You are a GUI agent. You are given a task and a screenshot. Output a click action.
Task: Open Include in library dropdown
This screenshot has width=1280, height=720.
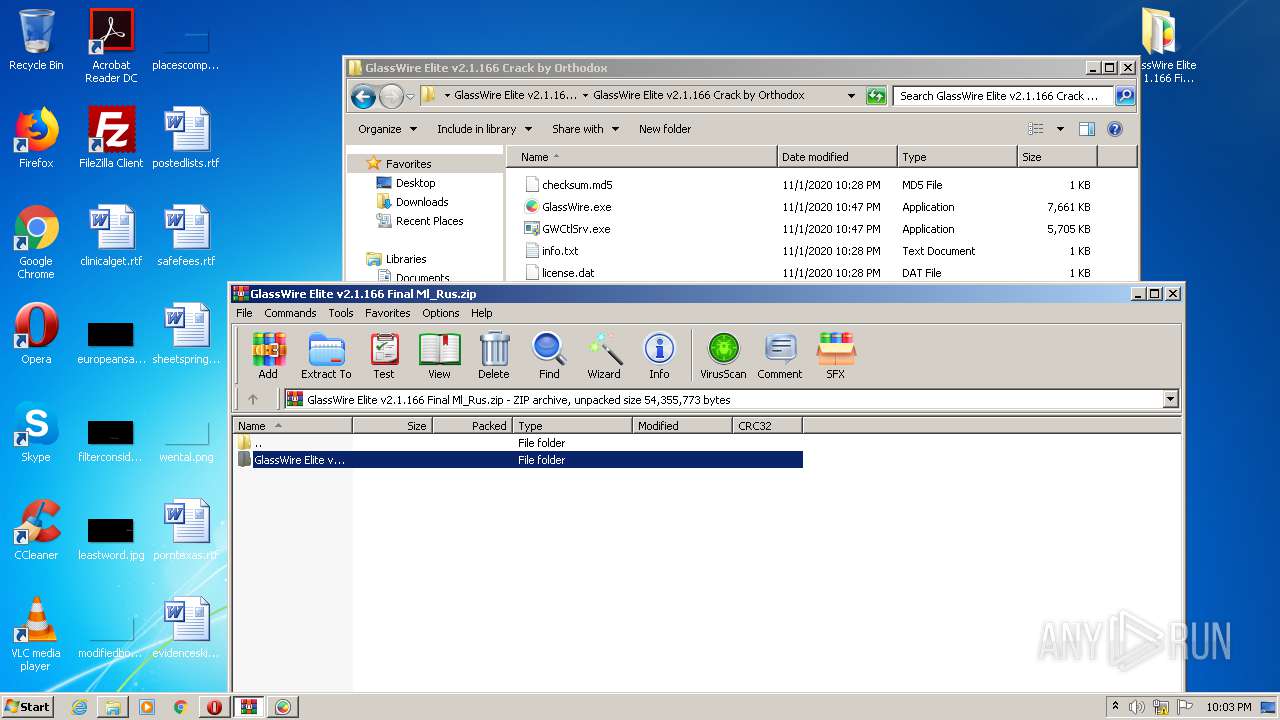point(484,129)
